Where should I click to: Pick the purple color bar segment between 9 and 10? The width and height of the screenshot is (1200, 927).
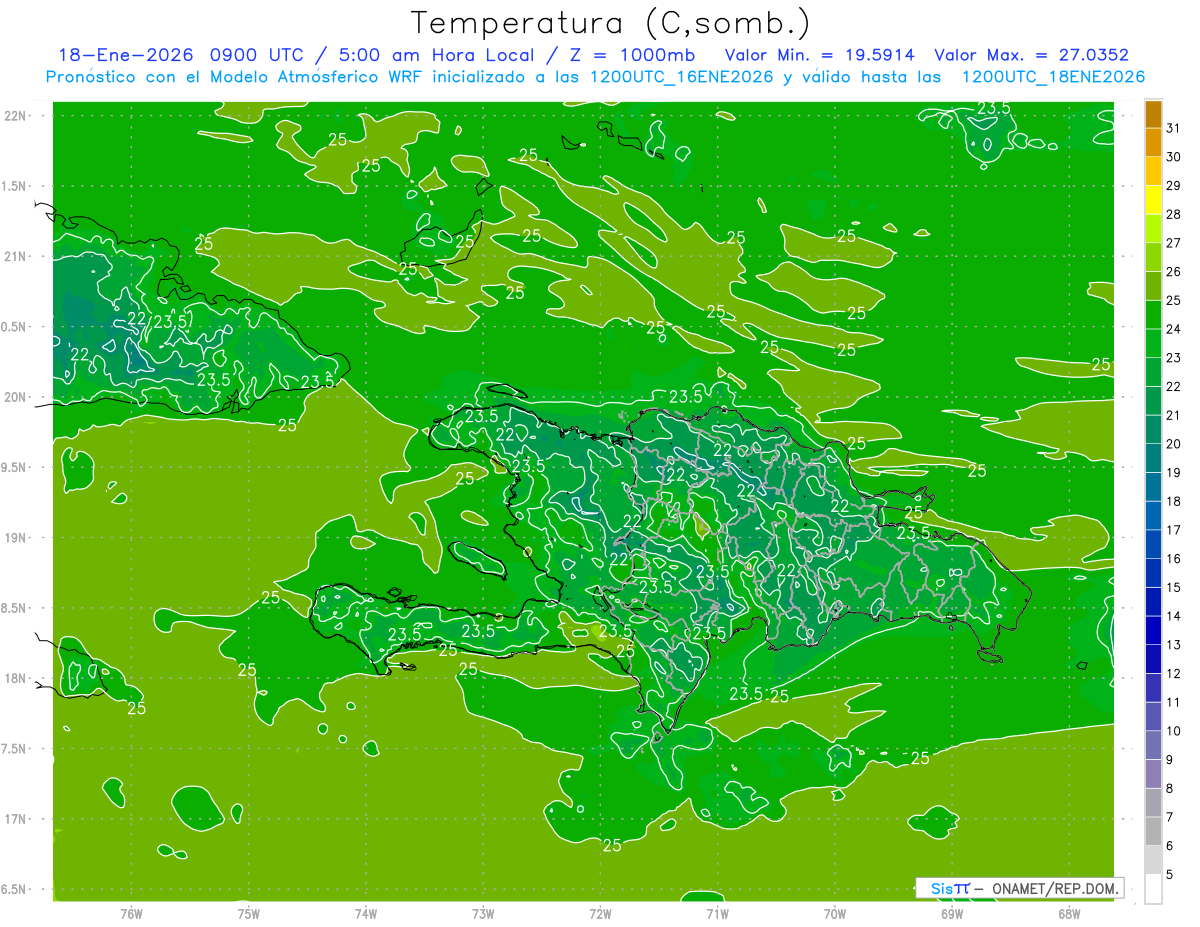point(1153,745)
